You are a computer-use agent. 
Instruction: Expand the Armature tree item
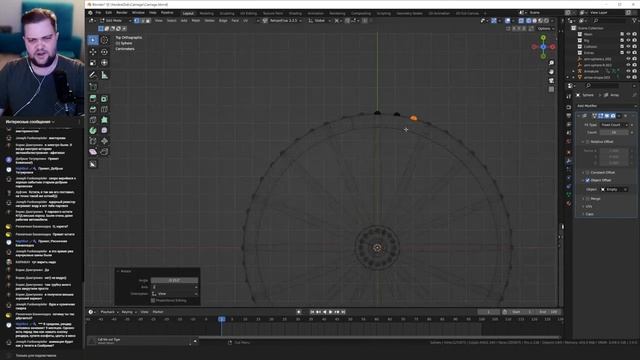pyautogui.click(x=573, y=71)
